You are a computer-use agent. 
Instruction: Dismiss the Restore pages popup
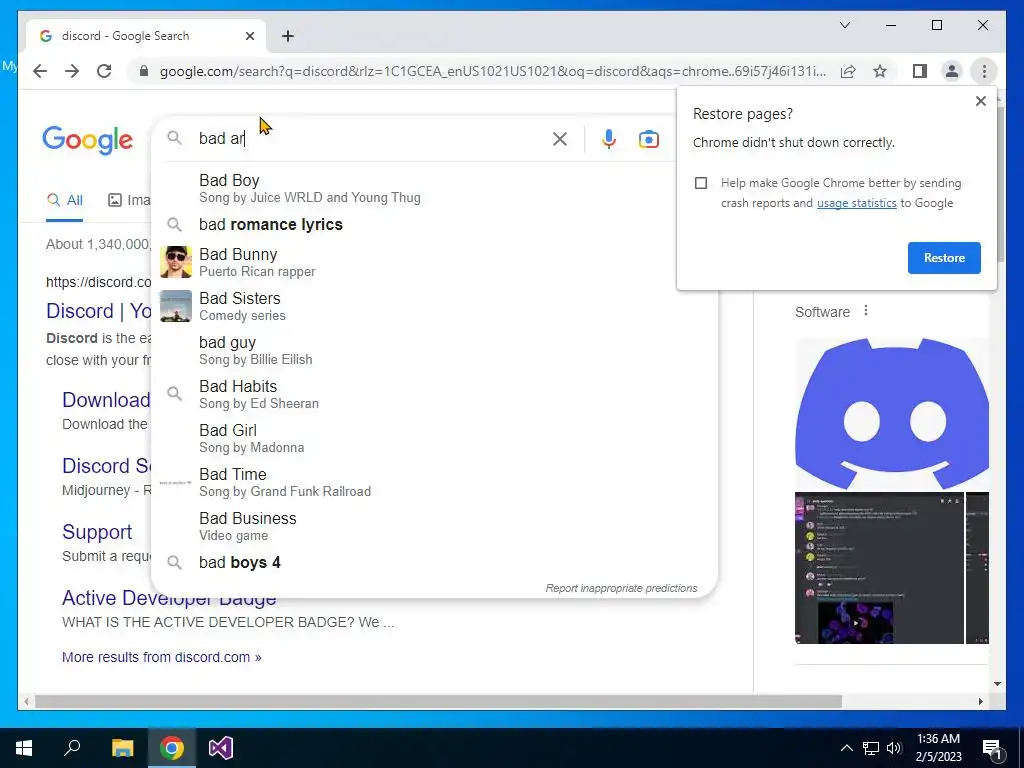coord(980,101)
